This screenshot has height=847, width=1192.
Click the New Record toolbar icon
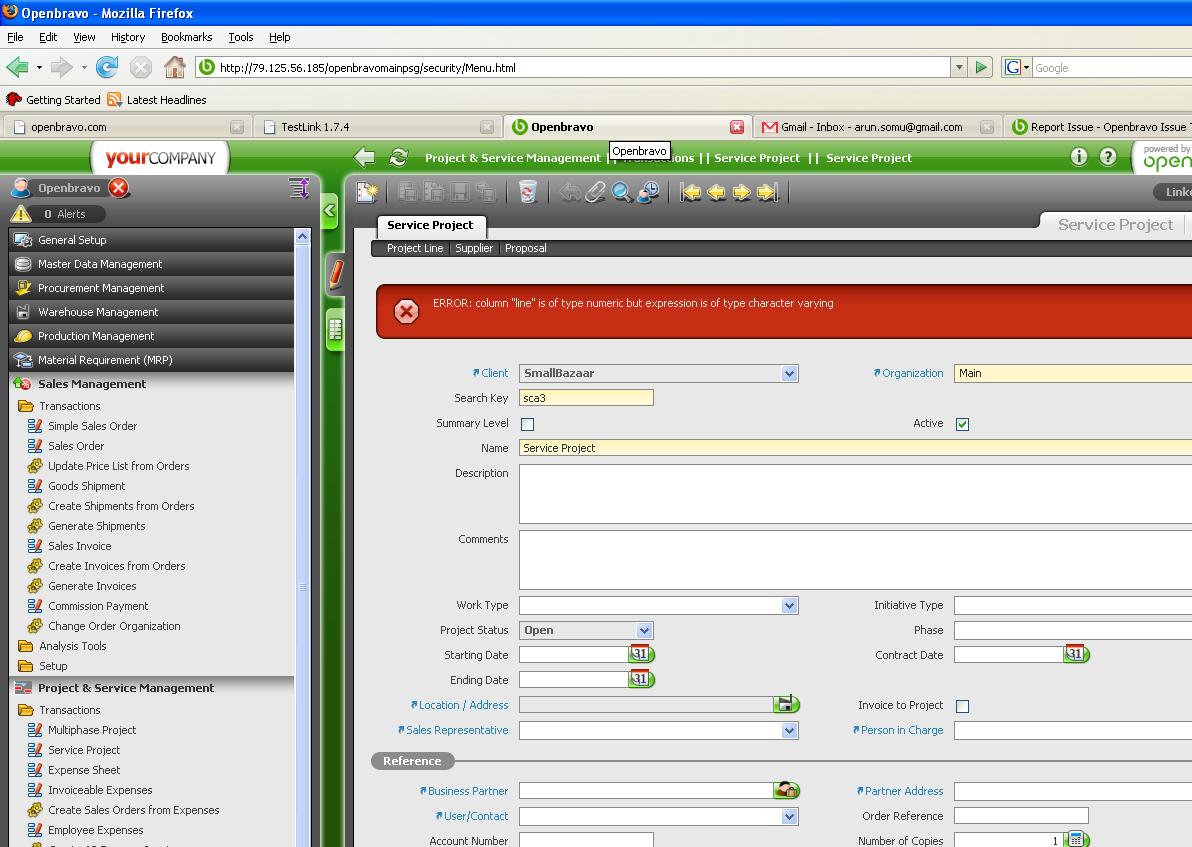coord(367,192)
